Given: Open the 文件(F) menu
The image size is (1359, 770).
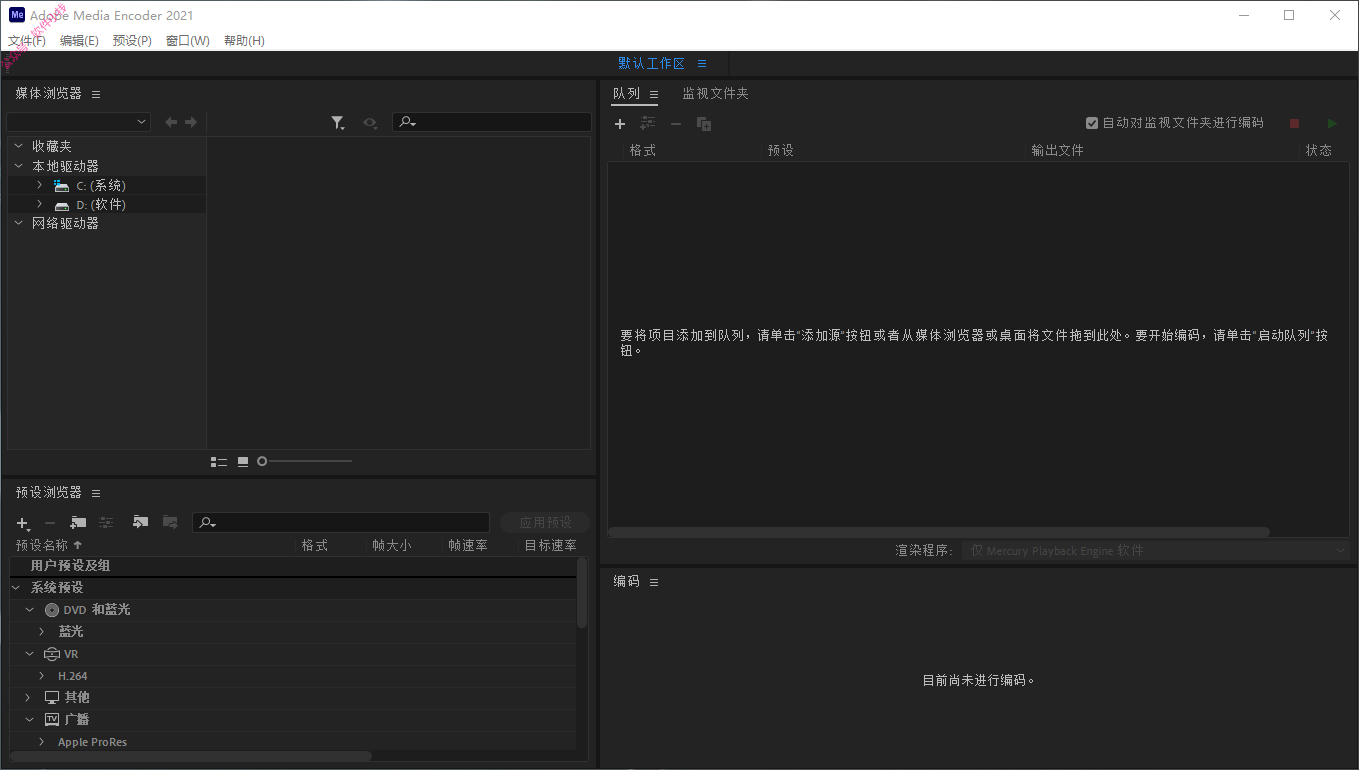Looking at the screenshot, I should (27, 41).
